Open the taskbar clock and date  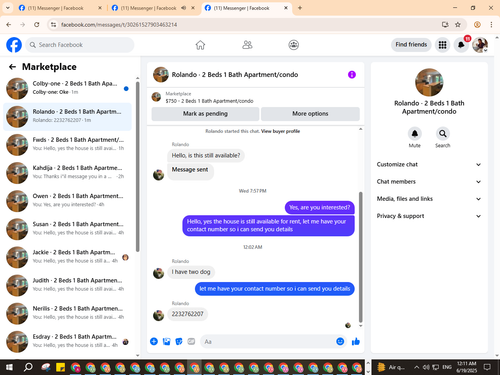click(467, 367)
